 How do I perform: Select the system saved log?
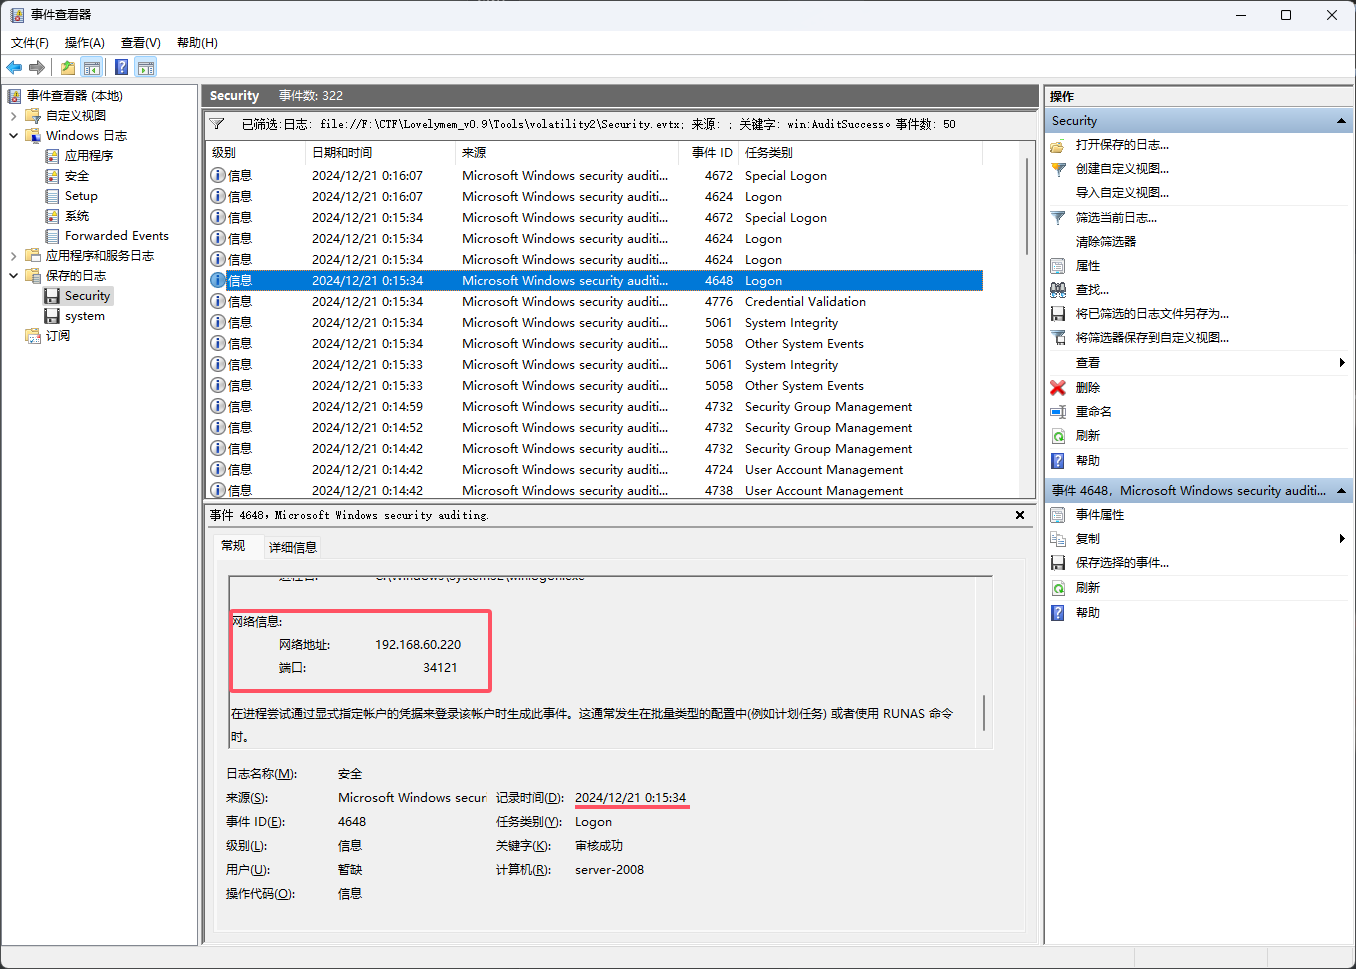click(84, 316)
